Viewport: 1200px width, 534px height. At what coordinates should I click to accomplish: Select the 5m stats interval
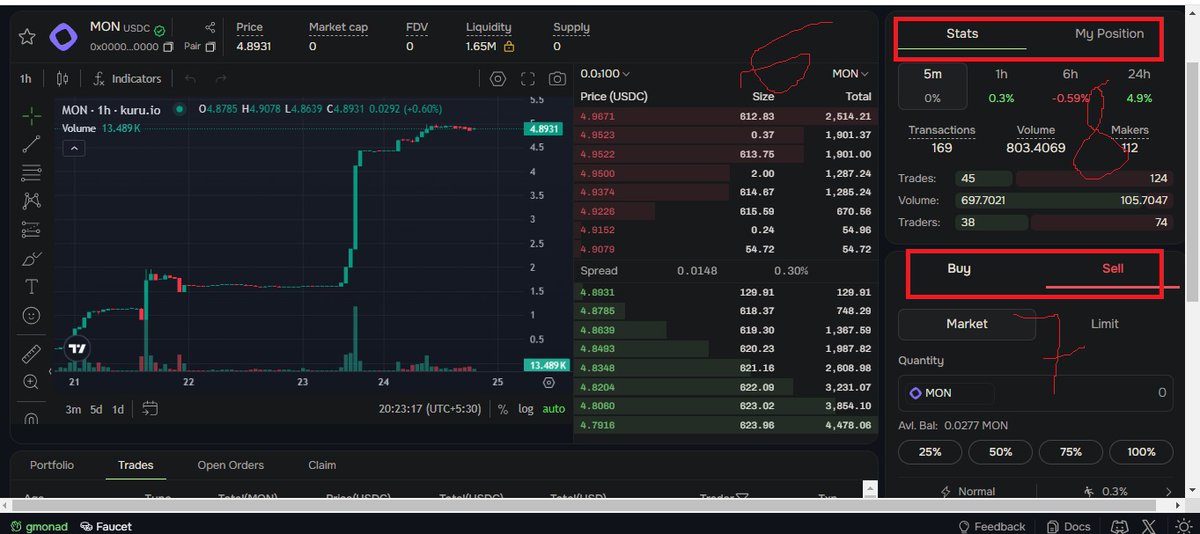pyautogui.click(x=932, y=86)
